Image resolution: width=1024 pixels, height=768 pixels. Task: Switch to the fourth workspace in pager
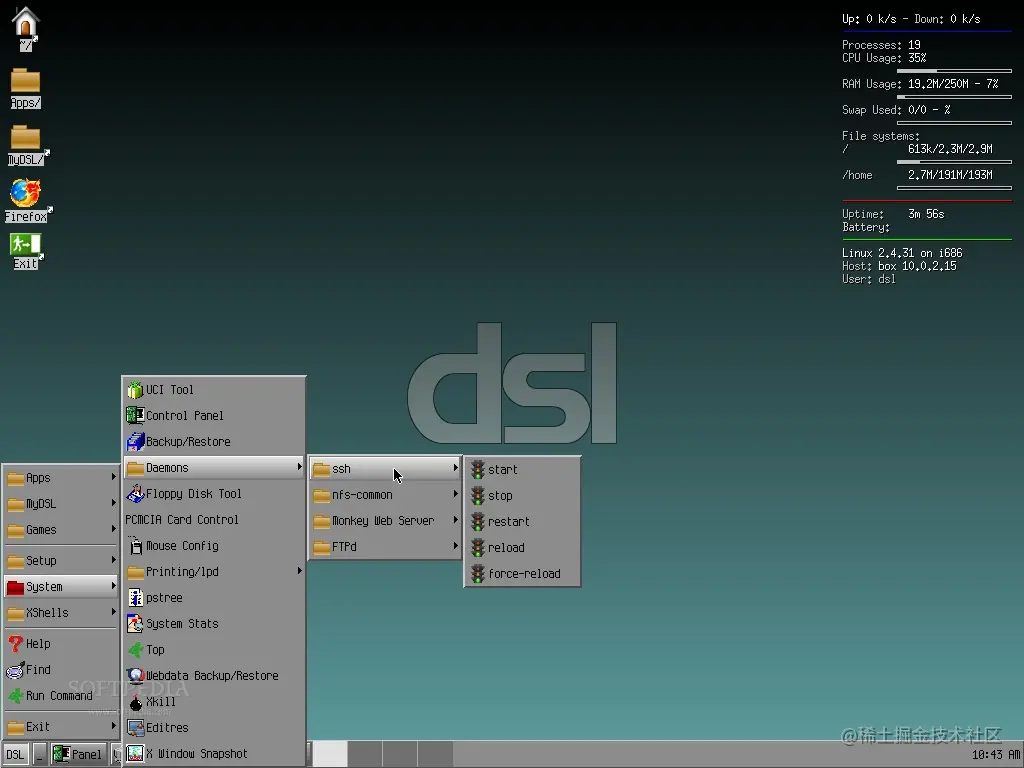(436, 754)
